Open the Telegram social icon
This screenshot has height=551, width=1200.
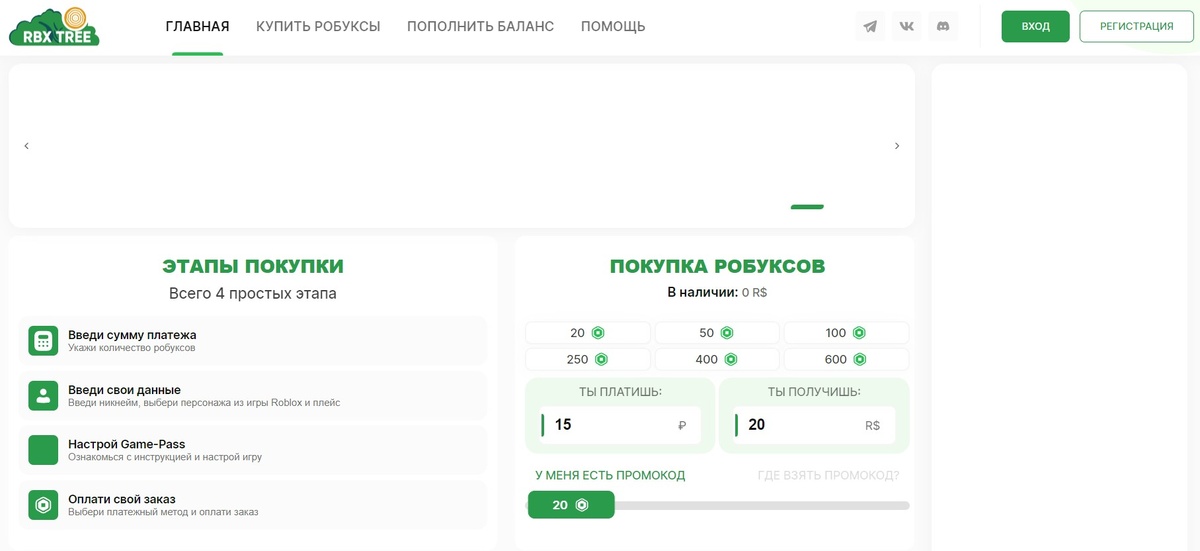[871, 27]
